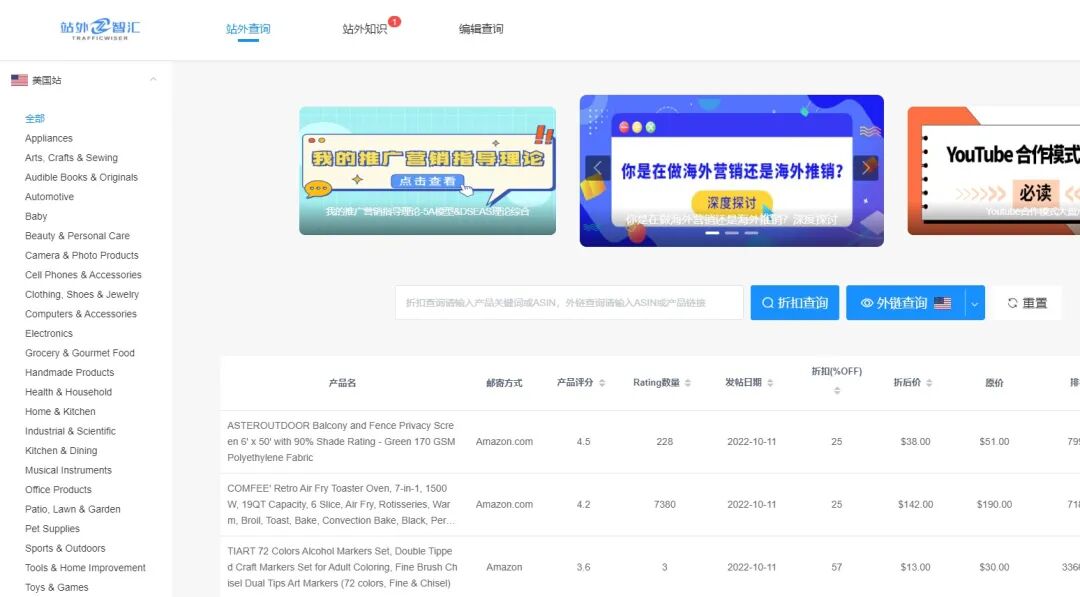Click the 站外智汇 logo at top left

98,27
